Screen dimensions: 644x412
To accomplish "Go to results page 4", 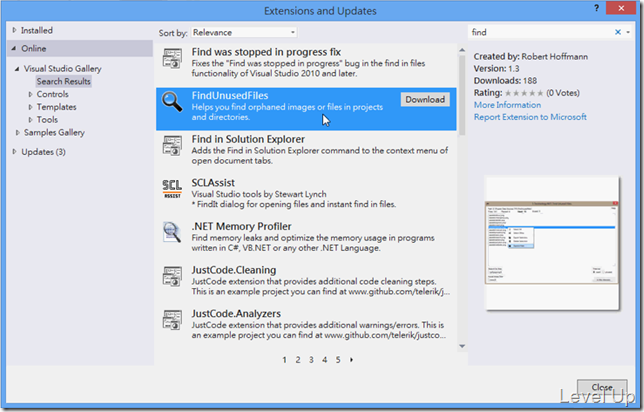I will point(324,360).
